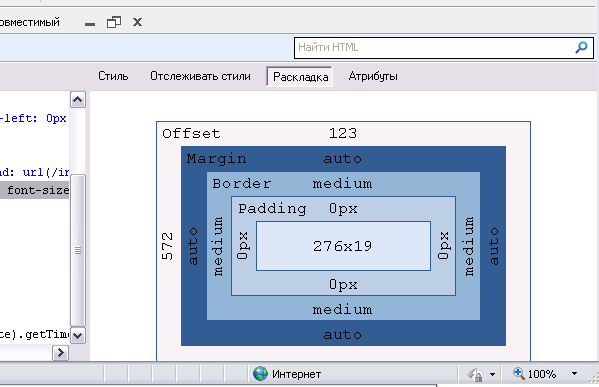Click the 276x19 content size value
599x387 pixels.
343,246
